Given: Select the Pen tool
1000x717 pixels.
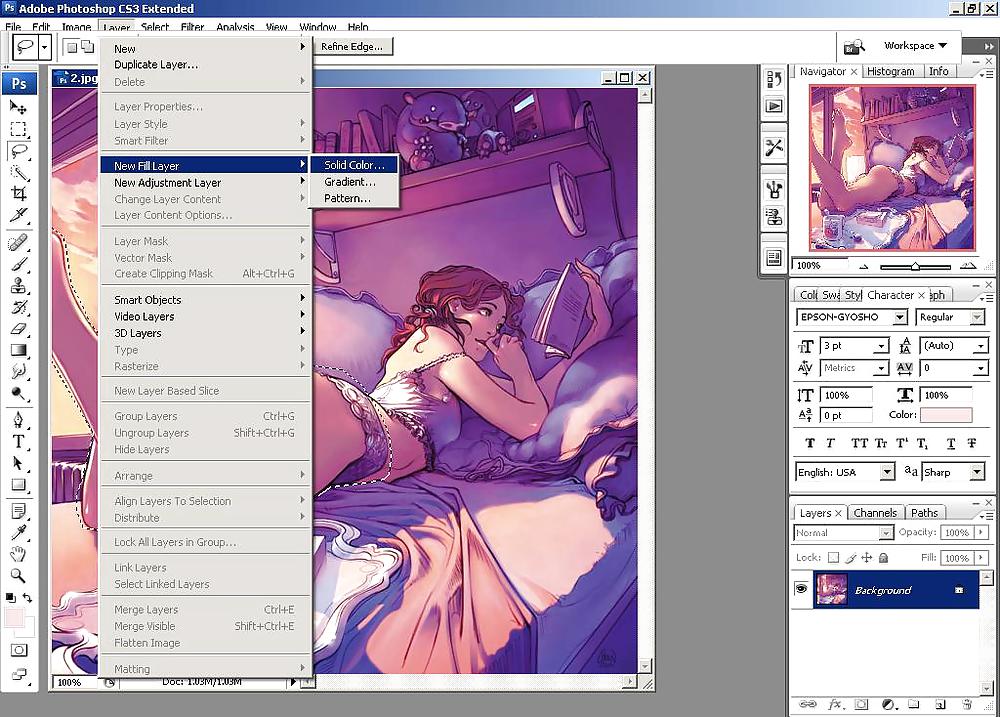Looking at the screenshot, I should 18,419.
